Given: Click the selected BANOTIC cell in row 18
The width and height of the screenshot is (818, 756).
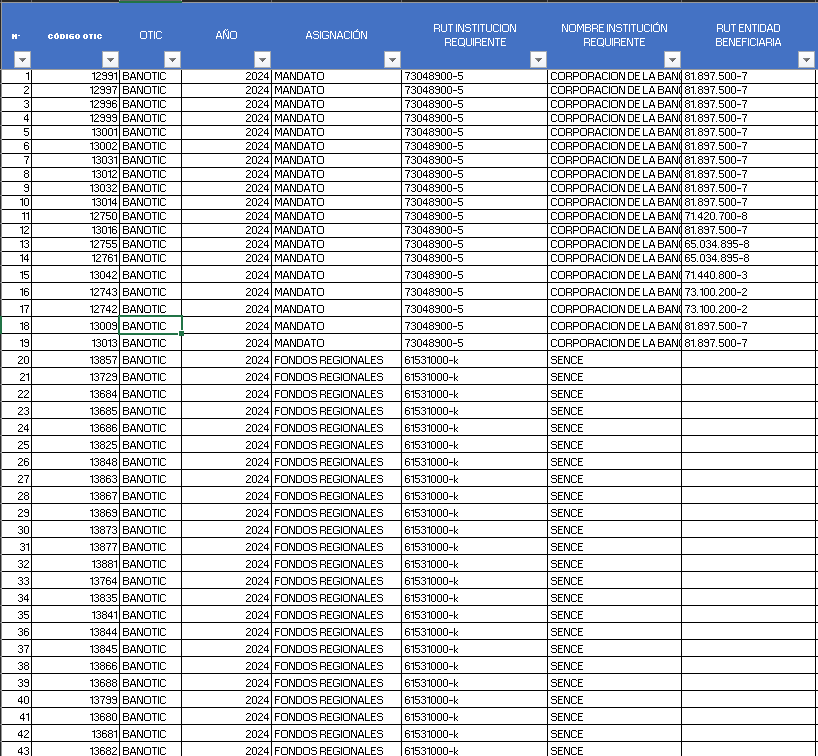Looking at the screenshot, I should click(x=150, y=326).
